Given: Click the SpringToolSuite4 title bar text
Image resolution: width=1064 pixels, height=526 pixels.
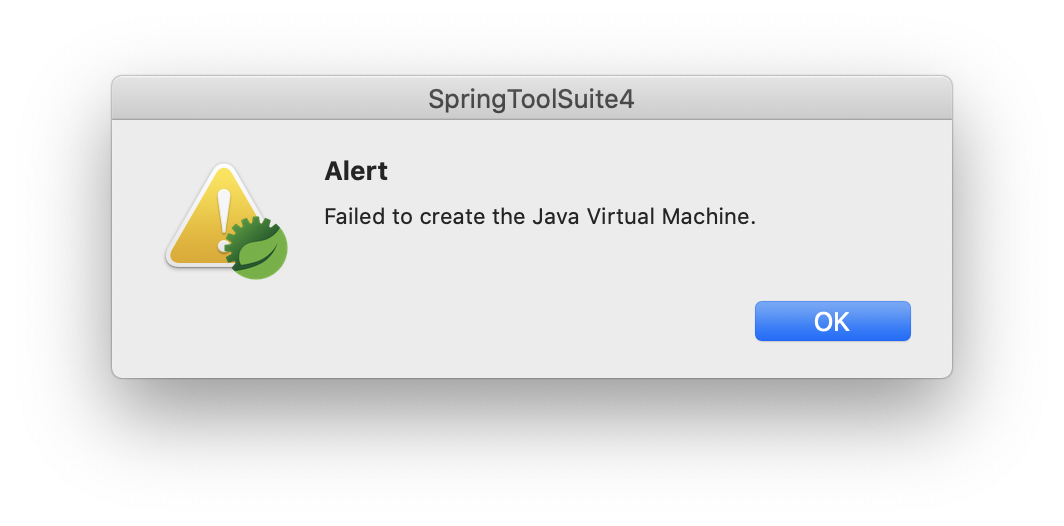Looking at the screenshot, I should point(531,100).
